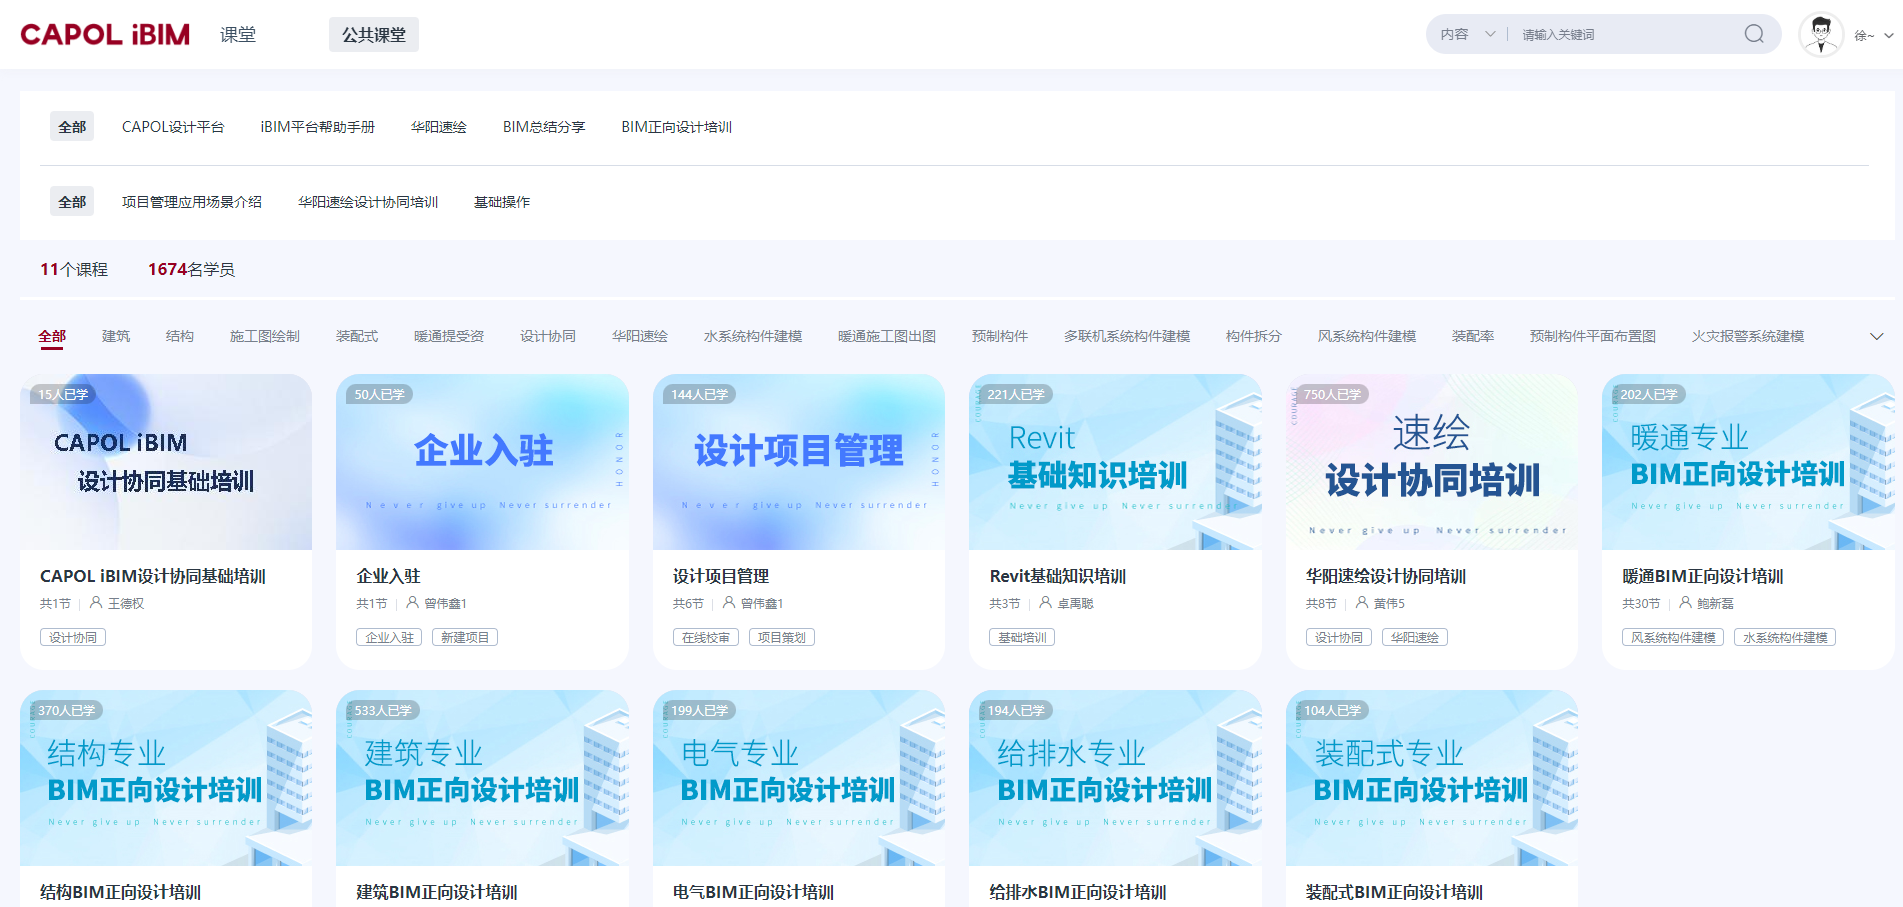This screenshot has width=1903, height=907.
Task: Choose 基础操作 subcategory
Action: 502,202
